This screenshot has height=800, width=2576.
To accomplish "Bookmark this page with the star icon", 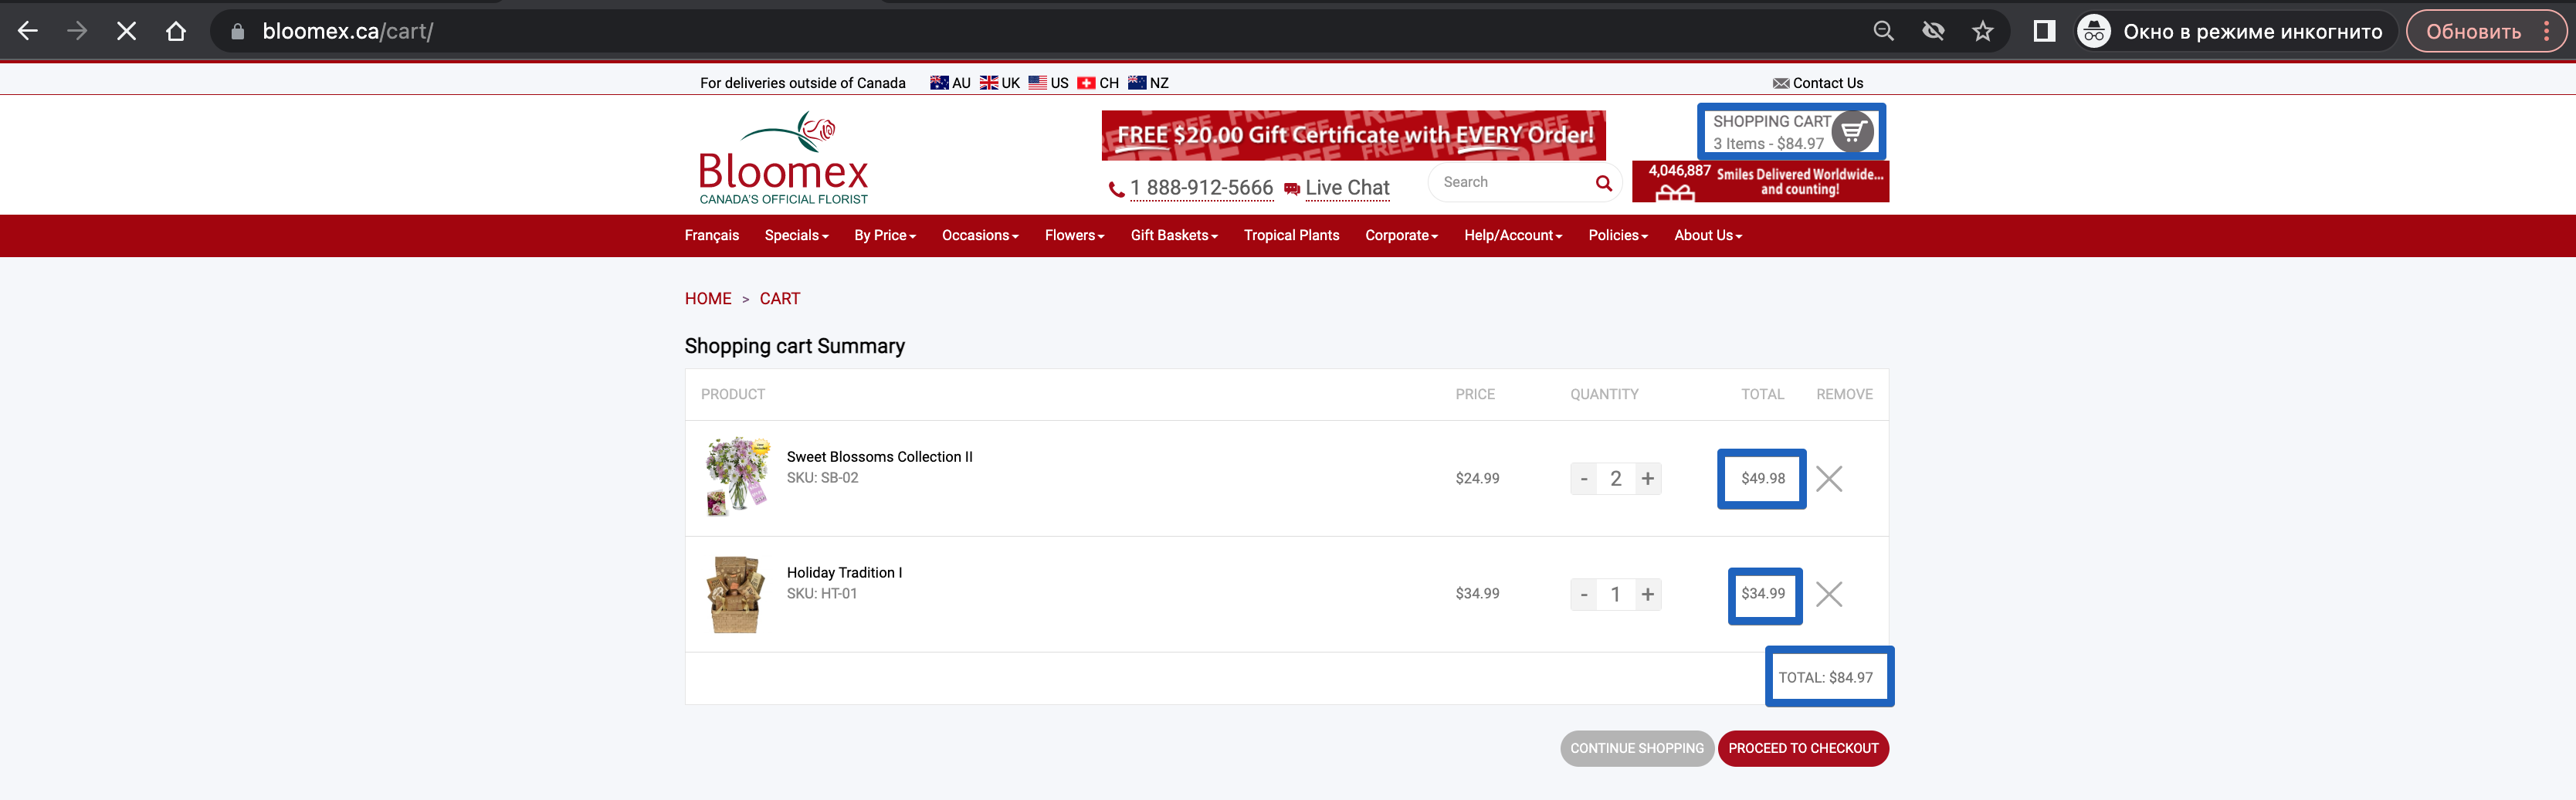I will 1982,31.
